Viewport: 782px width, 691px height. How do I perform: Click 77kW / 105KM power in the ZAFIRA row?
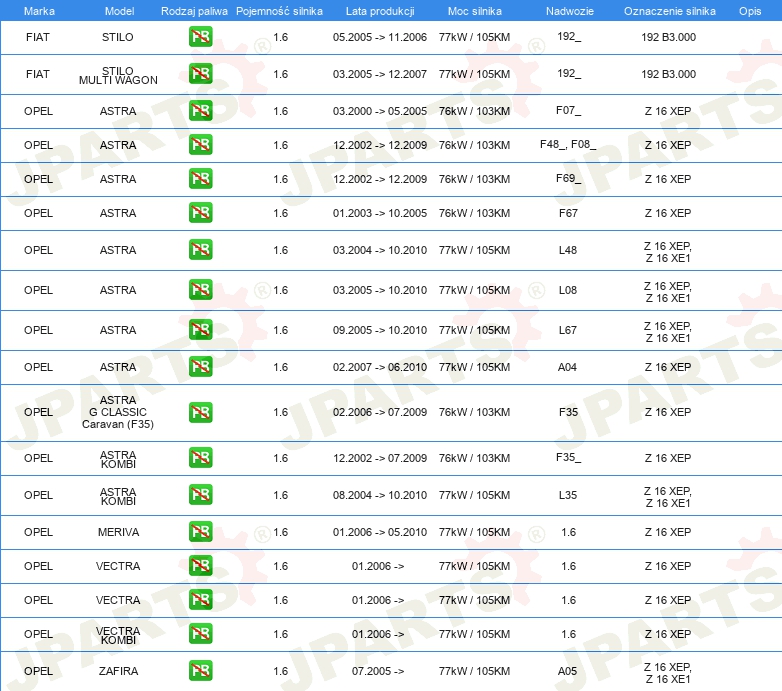coord(474,671)
